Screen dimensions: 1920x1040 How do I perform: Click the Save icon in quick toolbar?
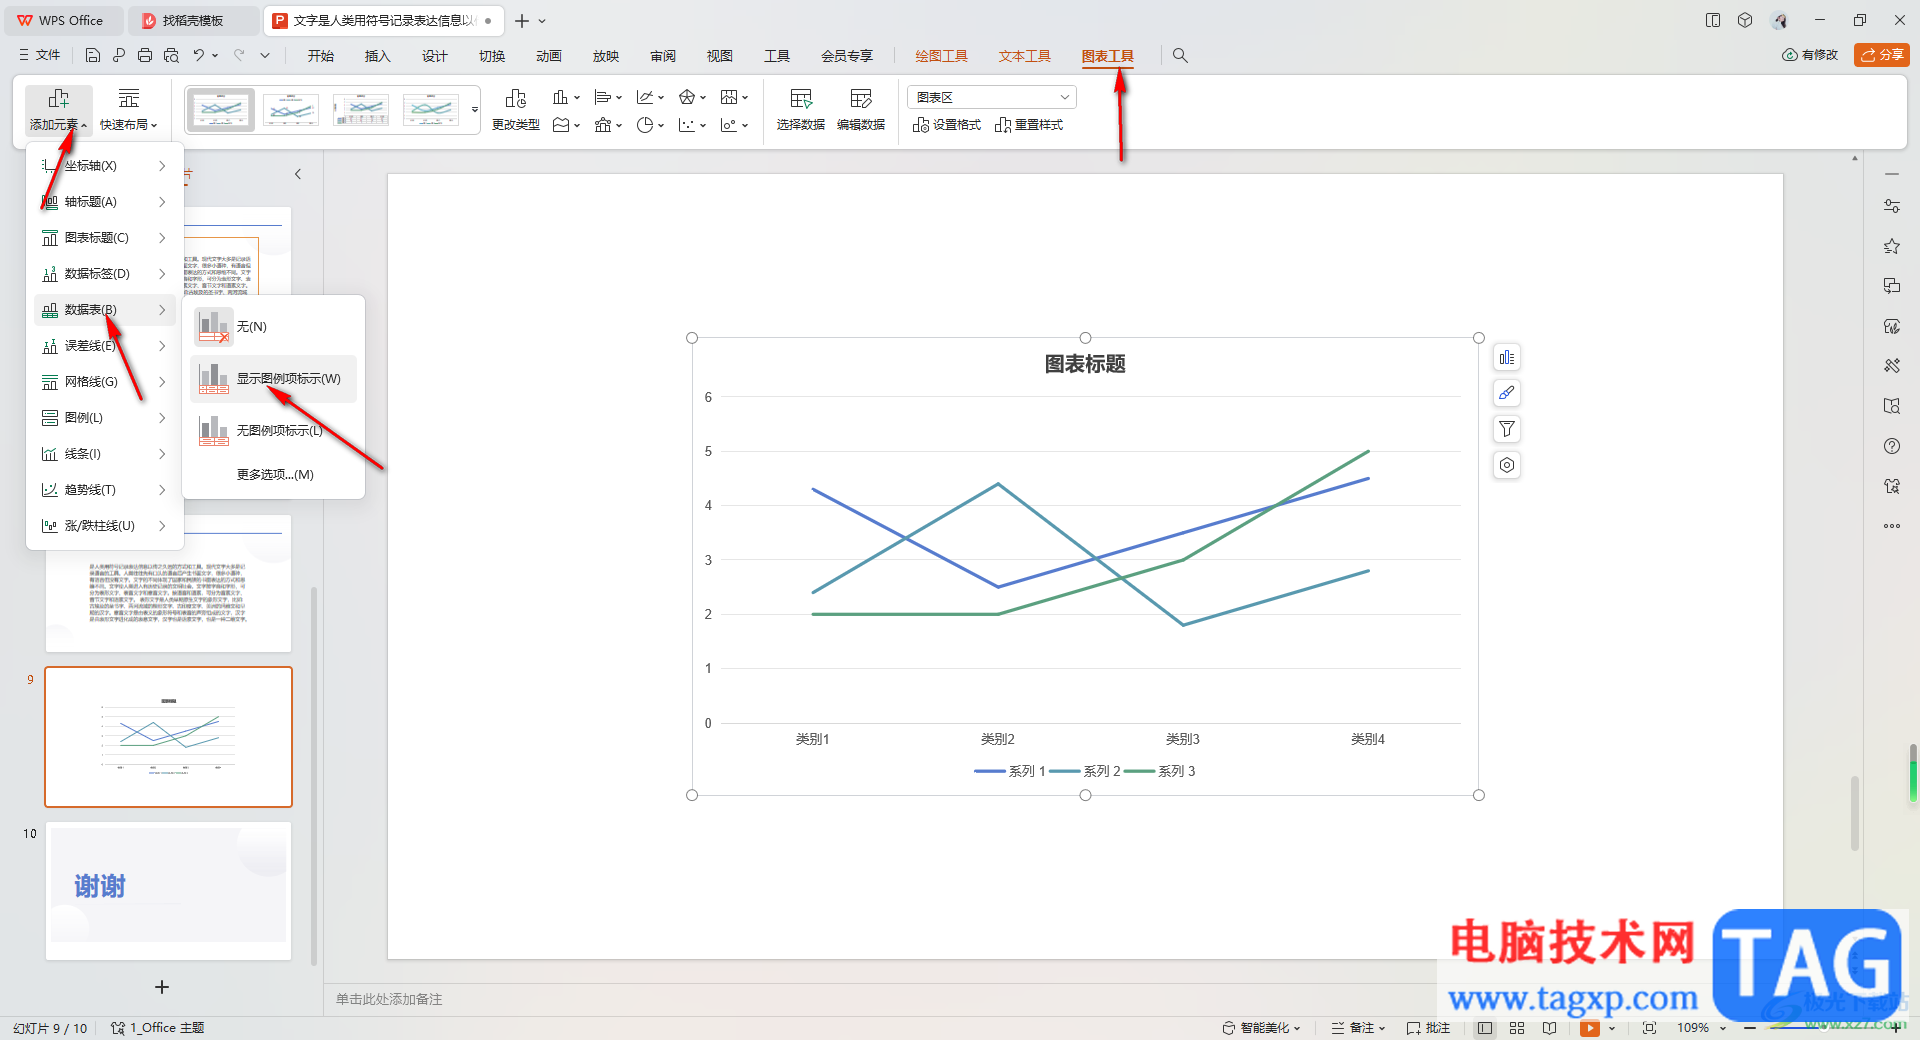93,56
